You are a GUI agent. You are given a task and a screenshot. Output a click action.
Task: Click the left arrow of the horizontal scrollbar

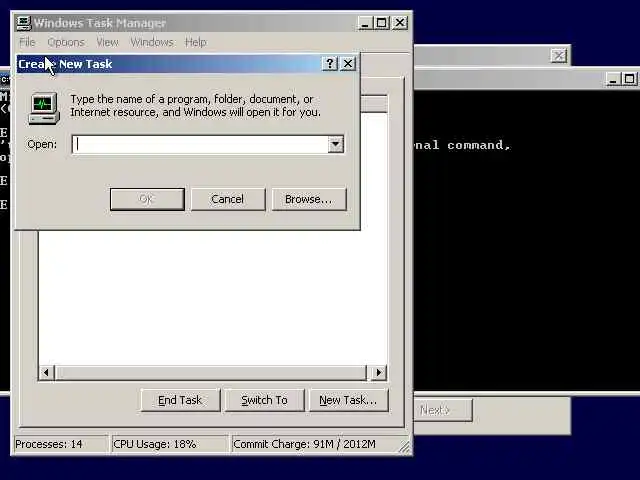click(46, 372)
